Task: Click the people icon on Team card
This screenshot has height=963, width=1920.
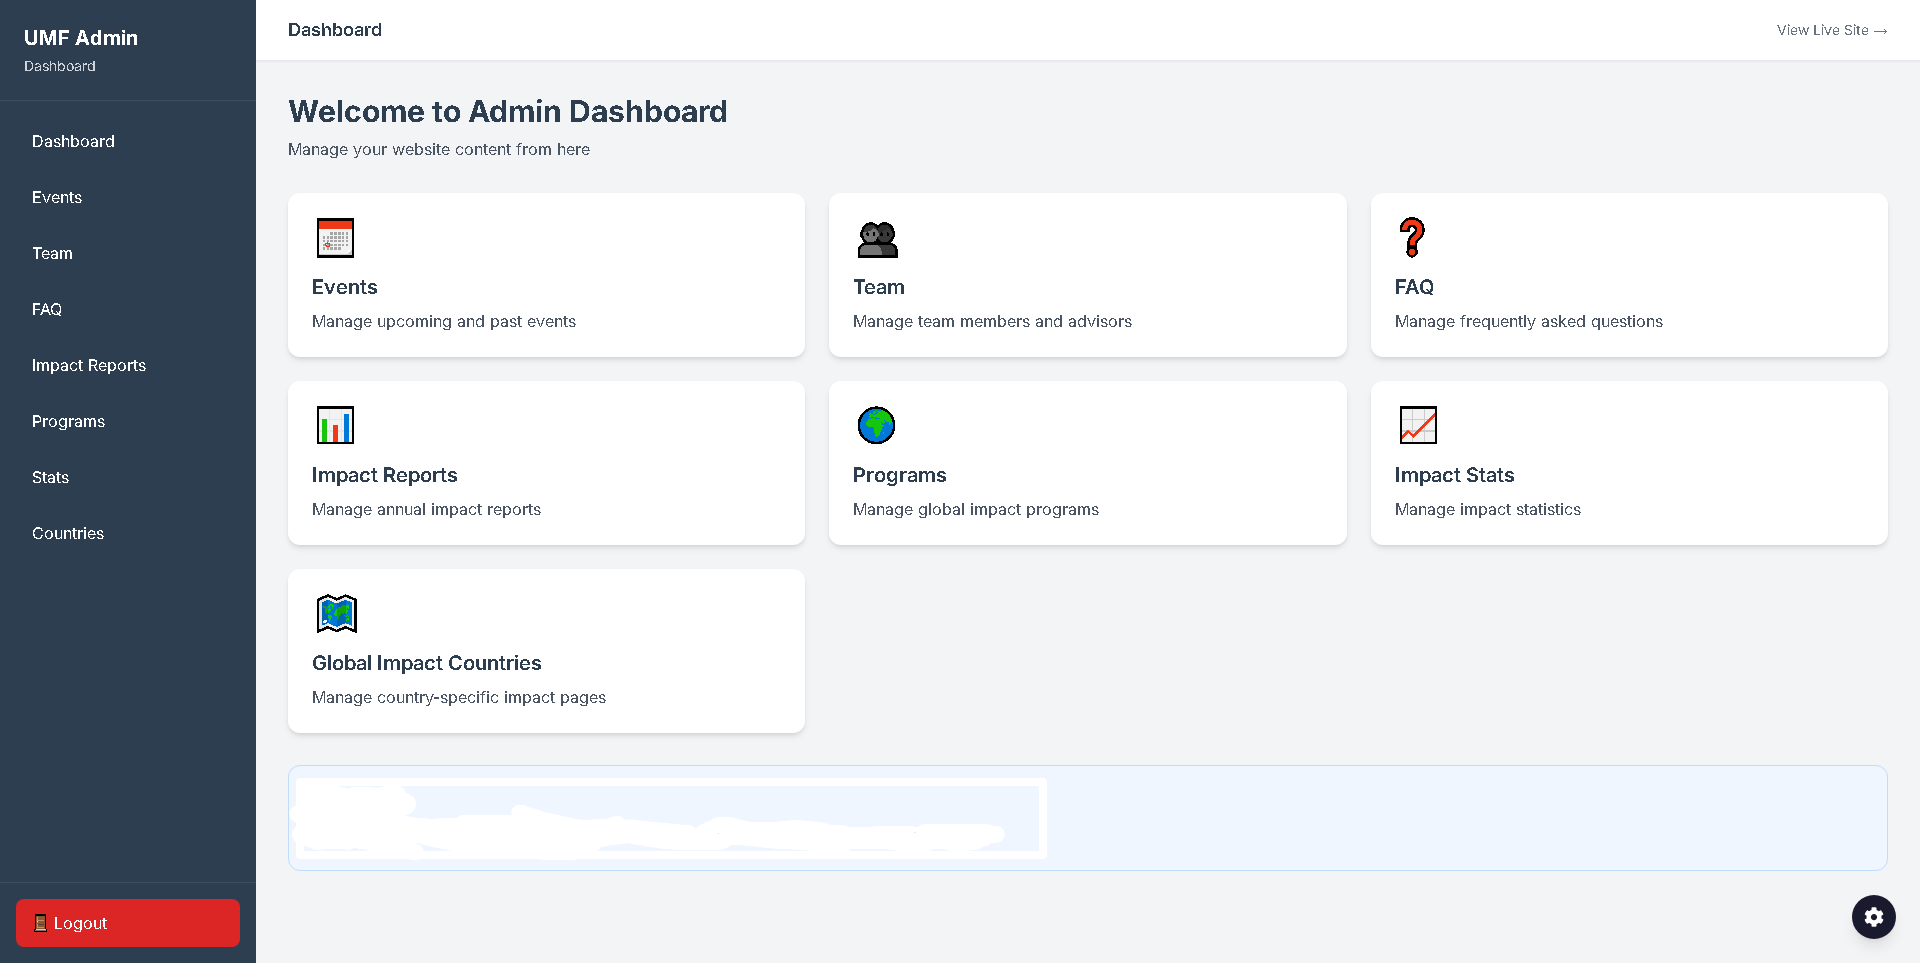Action: pos(877,239)
